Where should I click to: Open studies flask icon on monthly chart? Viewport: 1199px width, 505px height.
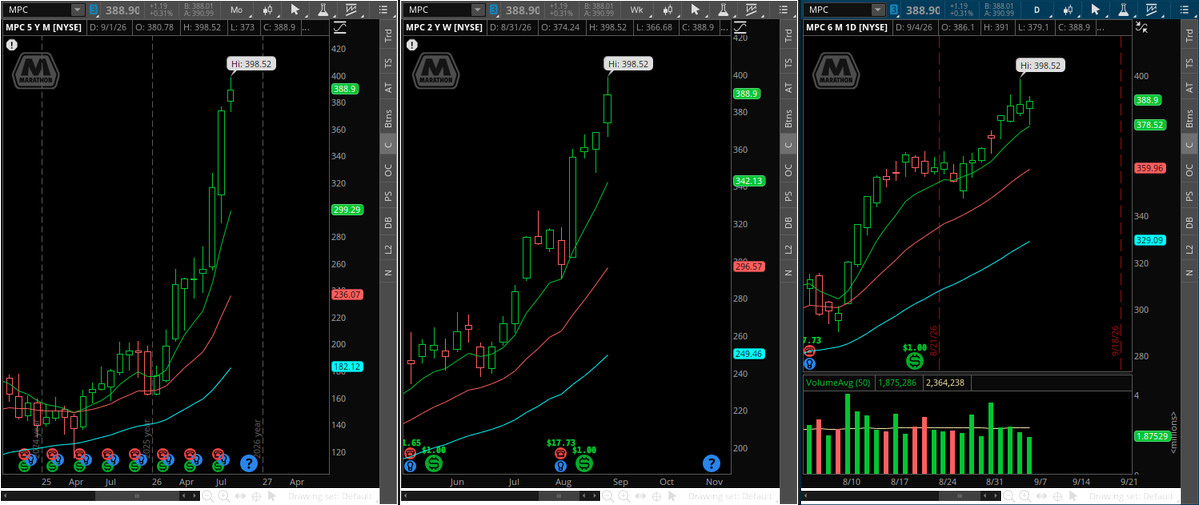(x=323, y=10)
